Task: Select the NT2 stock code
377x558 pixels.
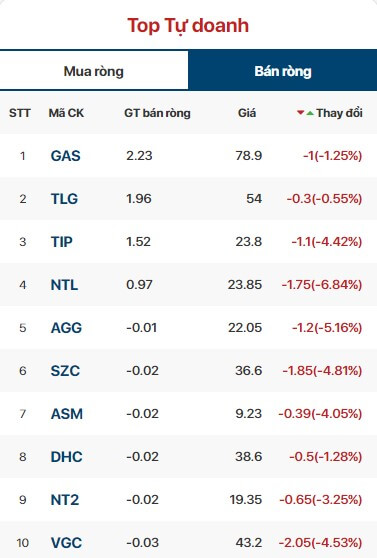Action: 65,500
